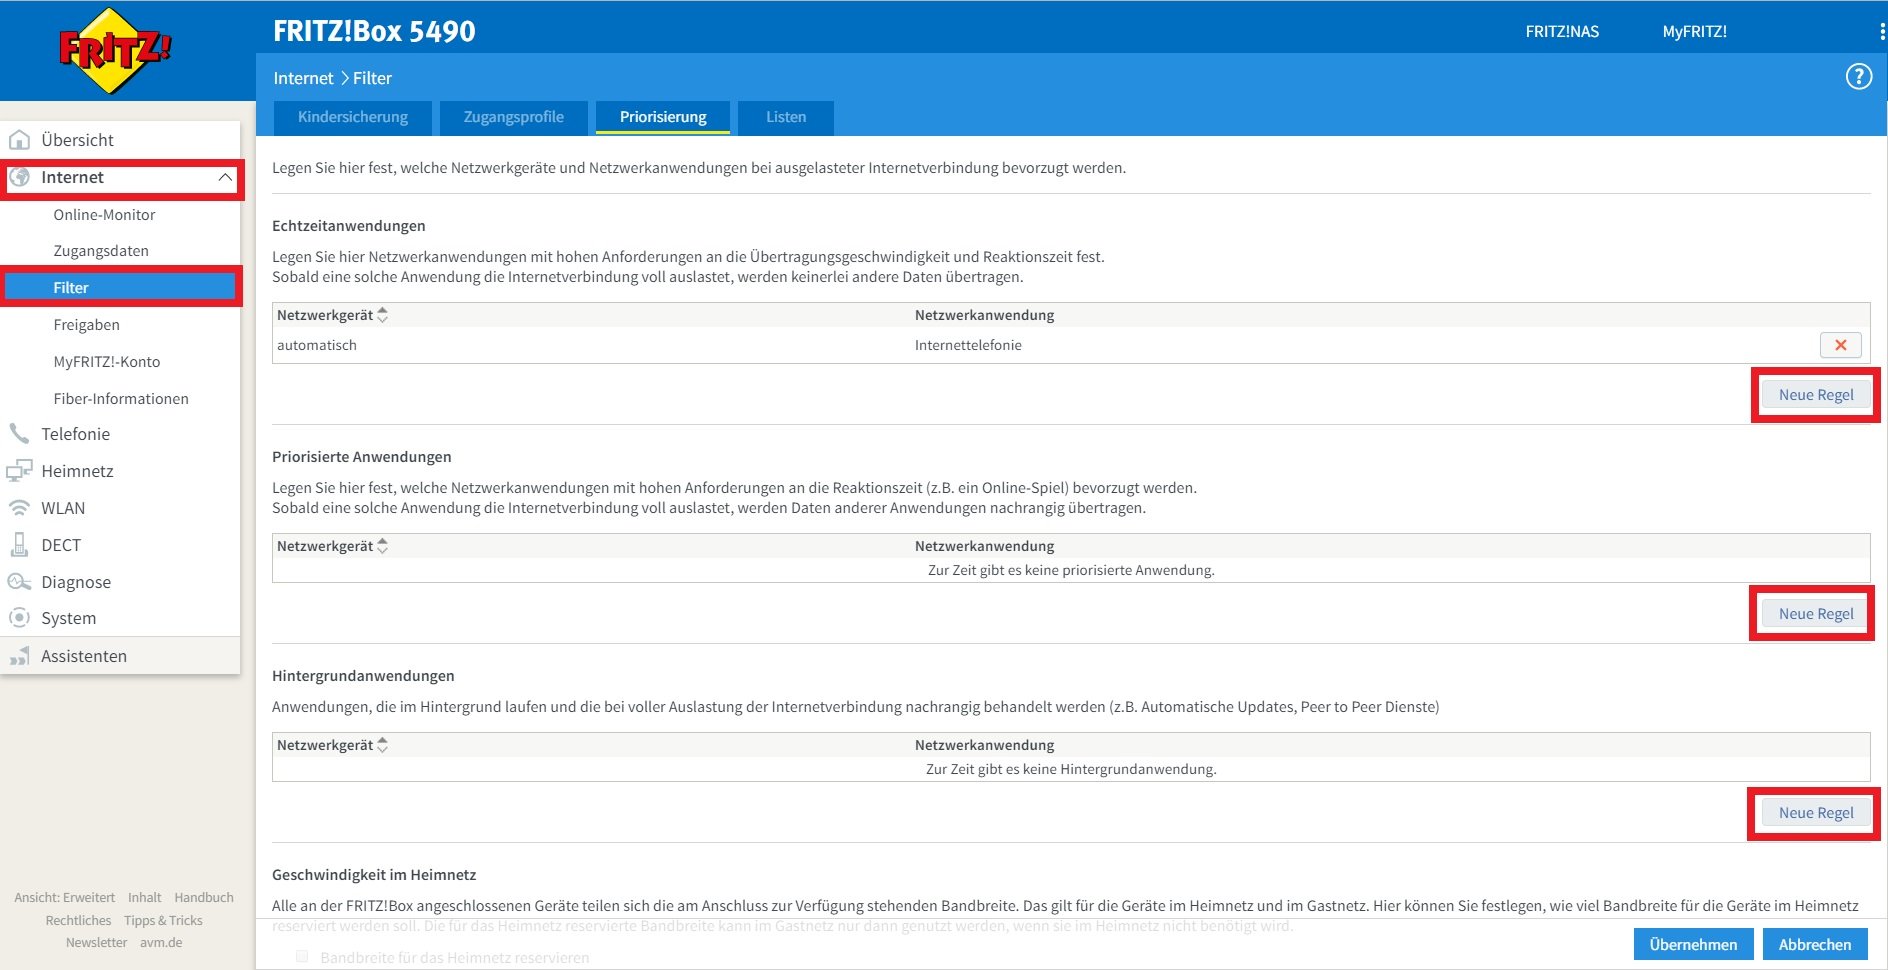Click the Übernehmen button
This screenshot has width=1888, height=970.
pos(1693,944)
